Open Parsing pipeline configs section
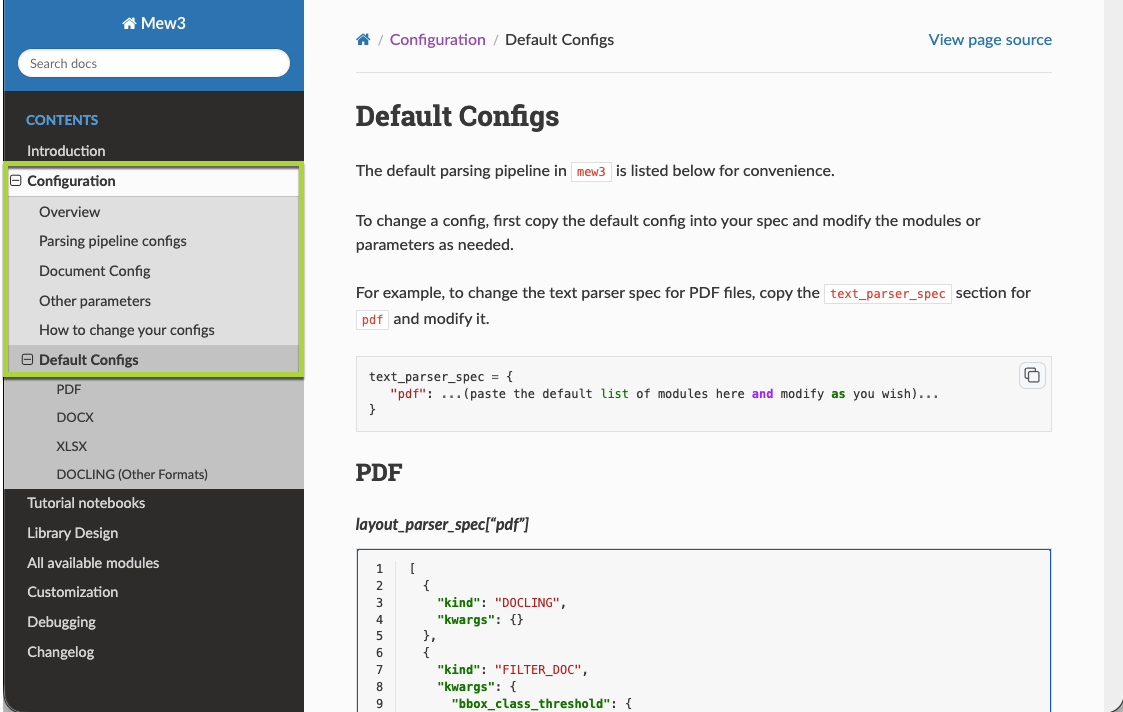 pyautogui.click(x=113, y=241)
